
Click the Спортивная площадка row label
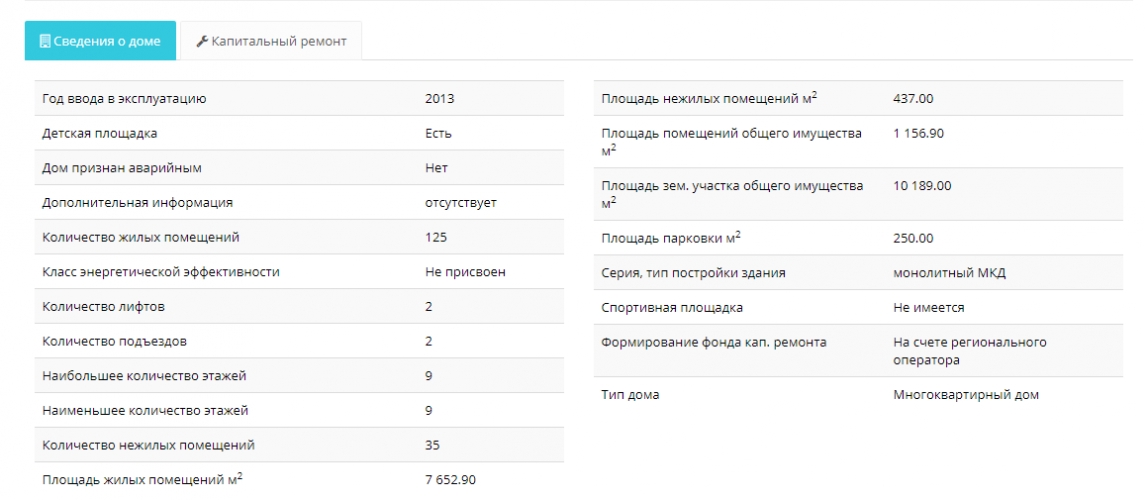point(672,307)
